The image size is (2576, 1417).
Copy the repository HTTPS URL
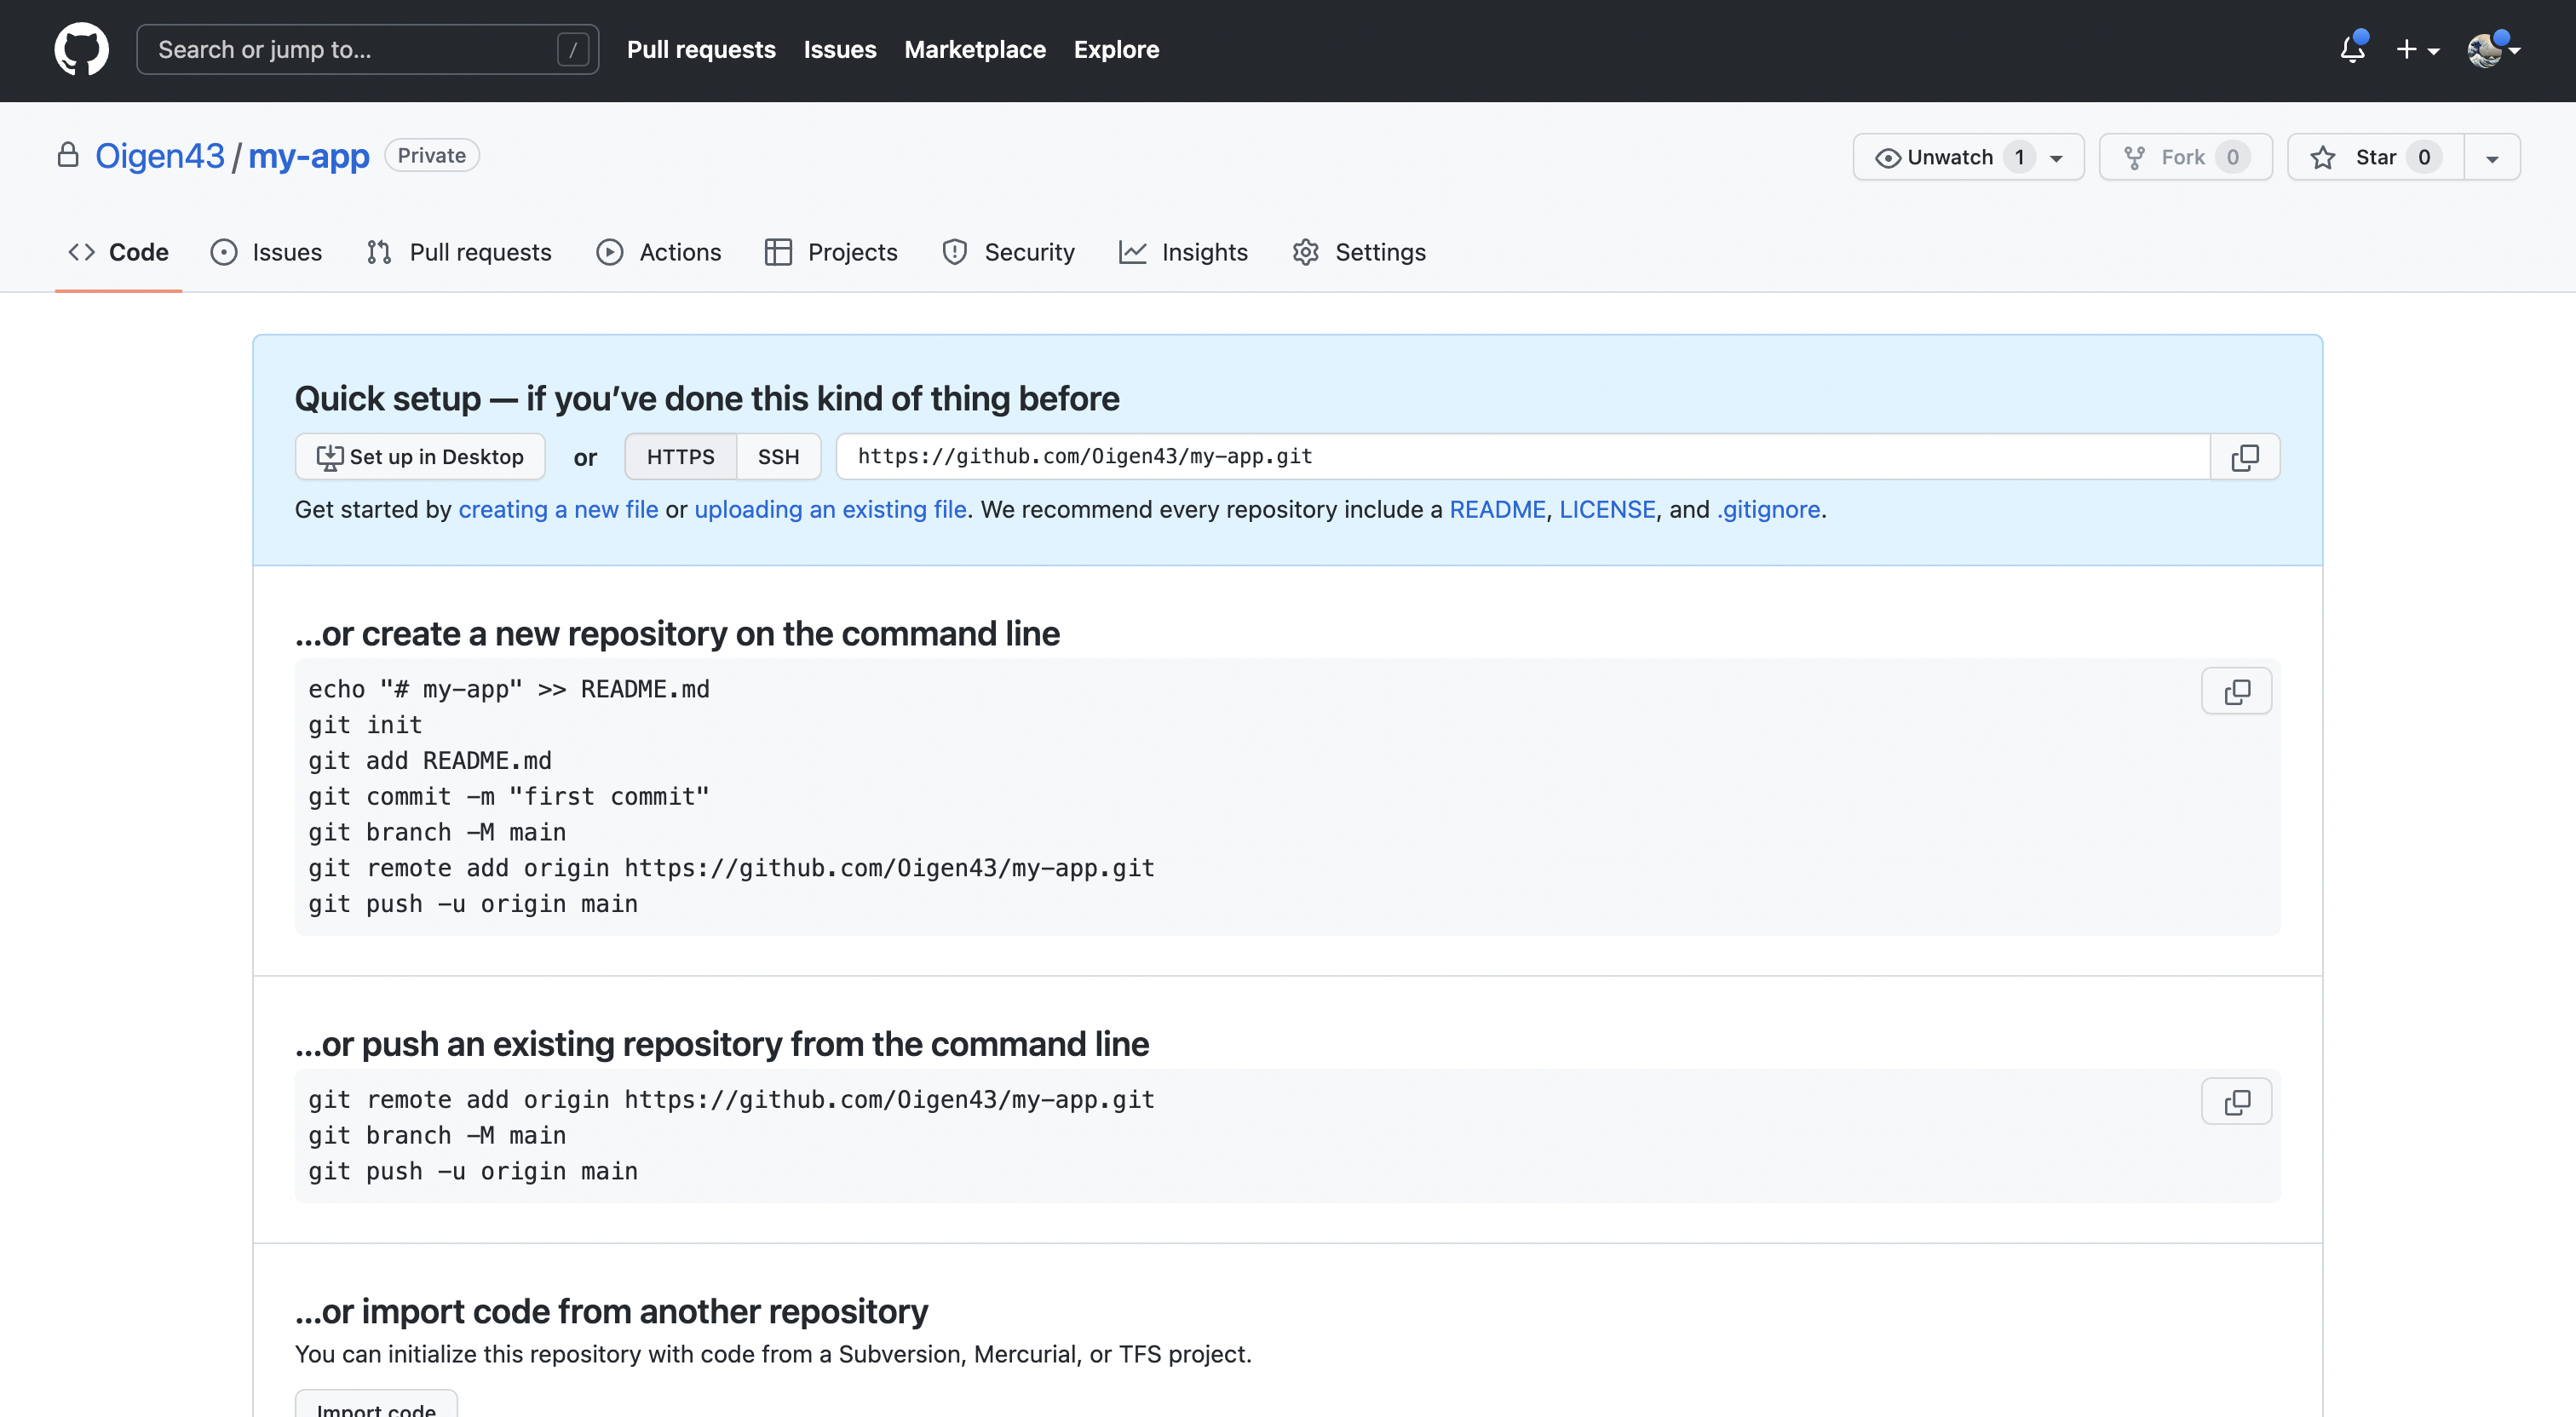pyautogui.click(x=2244, y=457)
